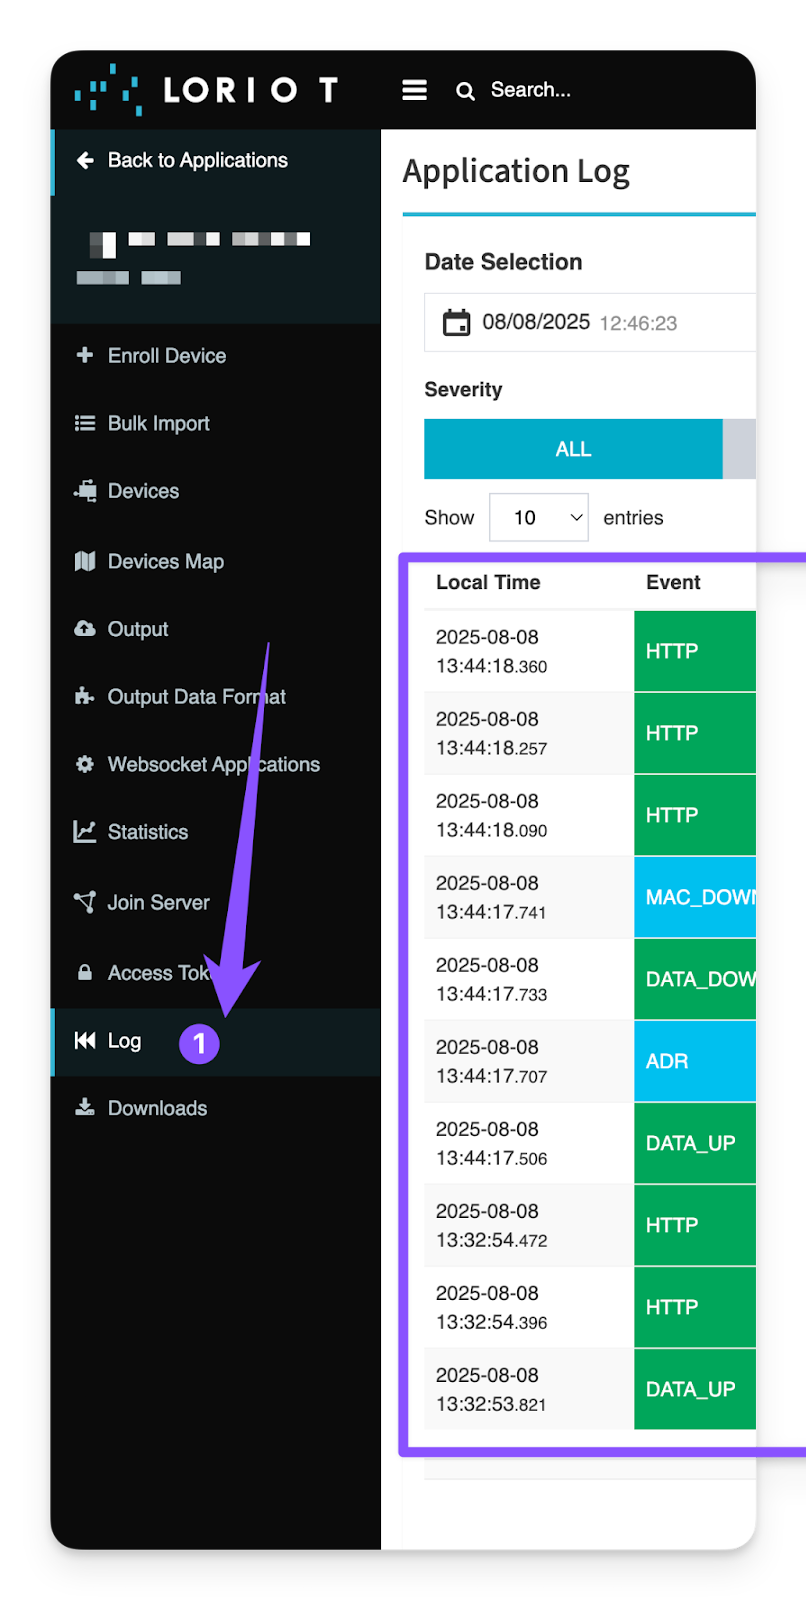Click the Output cloud icon
The height and width of the screenshot is (1600, 806).
(x=85, y=629)
